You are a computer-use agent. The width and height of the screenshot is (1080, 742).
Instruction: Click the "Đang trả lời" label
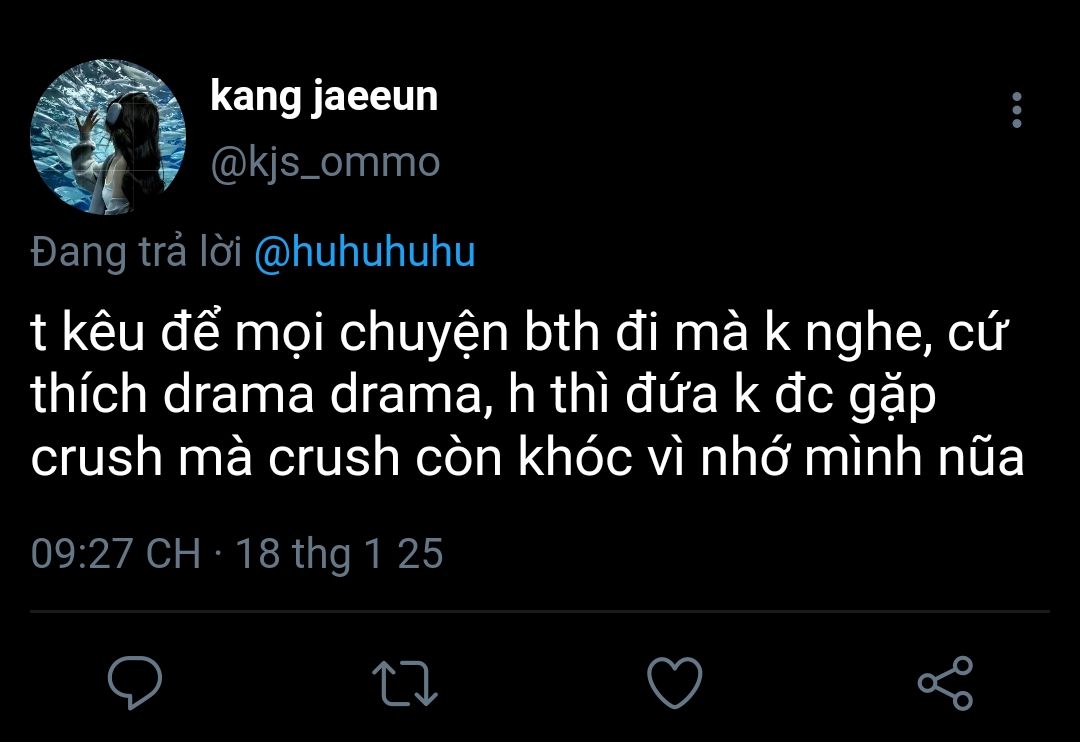(137, 253)
